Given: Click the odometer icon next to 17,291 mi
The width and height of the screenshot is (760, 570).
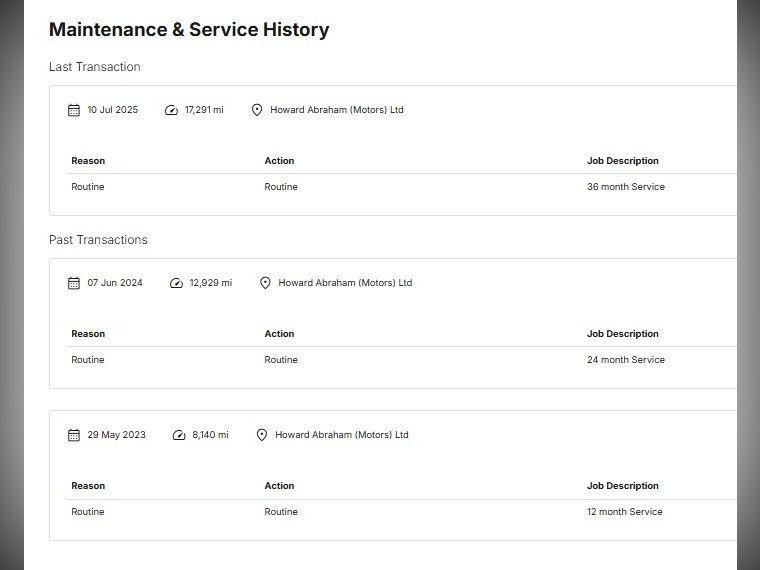Looking at the screenshot, I should 171,110.
